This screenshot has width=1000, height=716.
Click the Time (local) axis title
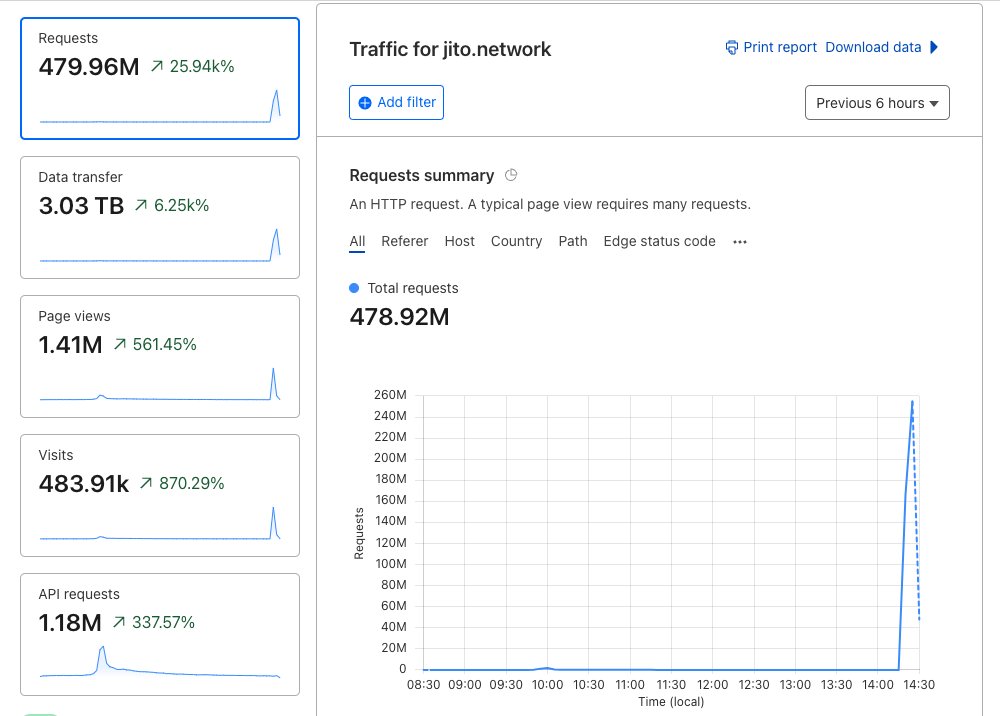pyautogui.click(x=671, y=701)
